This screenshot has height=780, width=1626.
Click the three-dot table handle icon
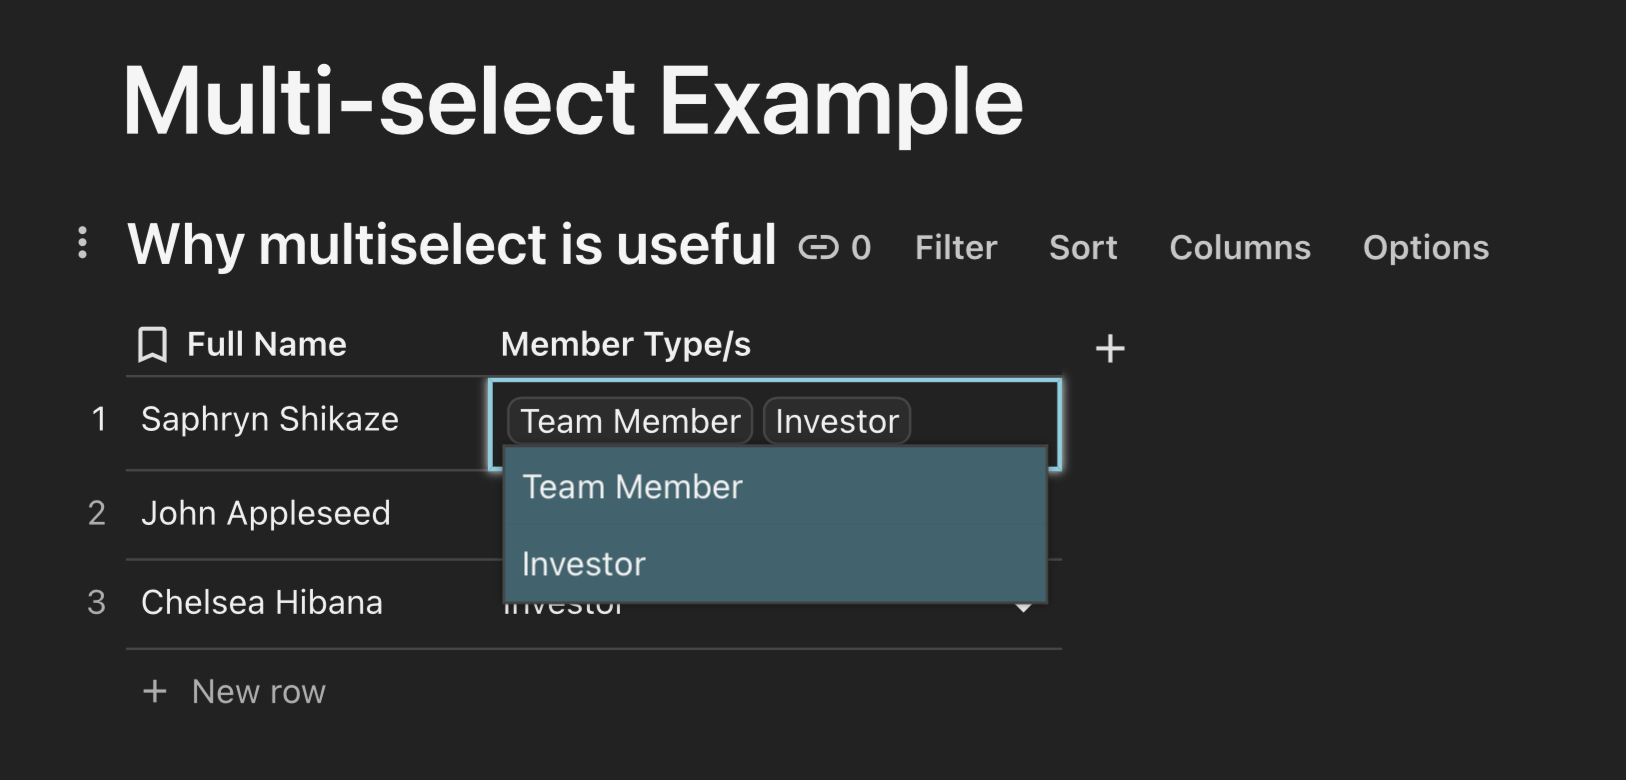[82, 243]
